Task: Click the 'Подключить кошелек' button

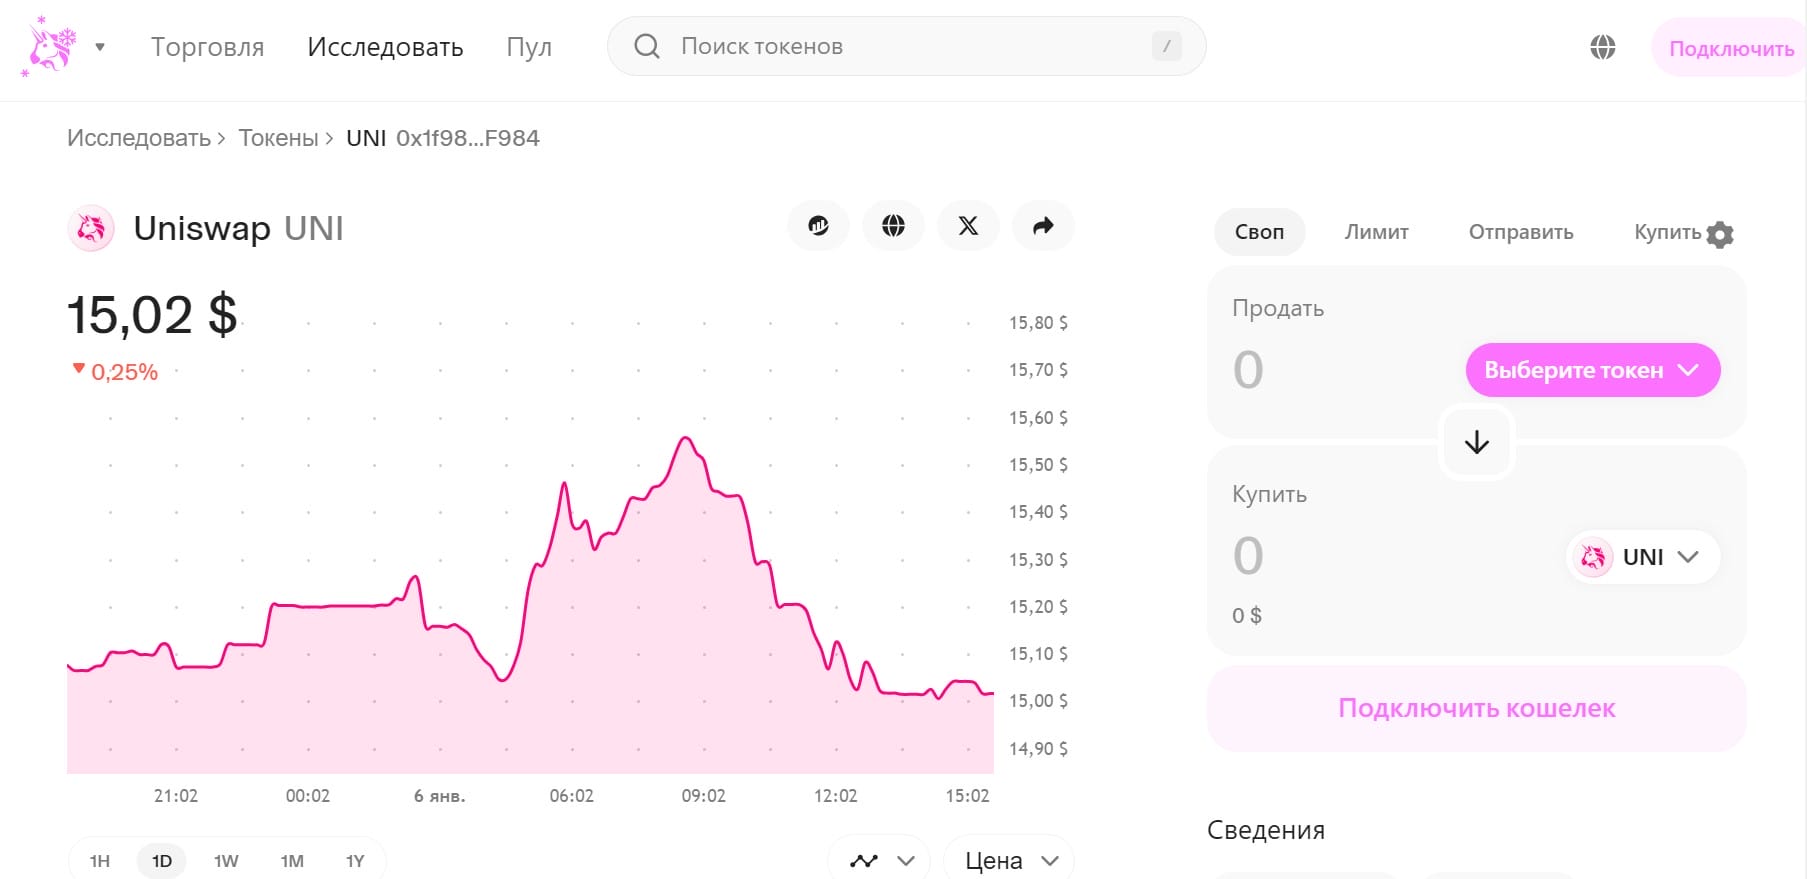Action: coord(1476,708)
